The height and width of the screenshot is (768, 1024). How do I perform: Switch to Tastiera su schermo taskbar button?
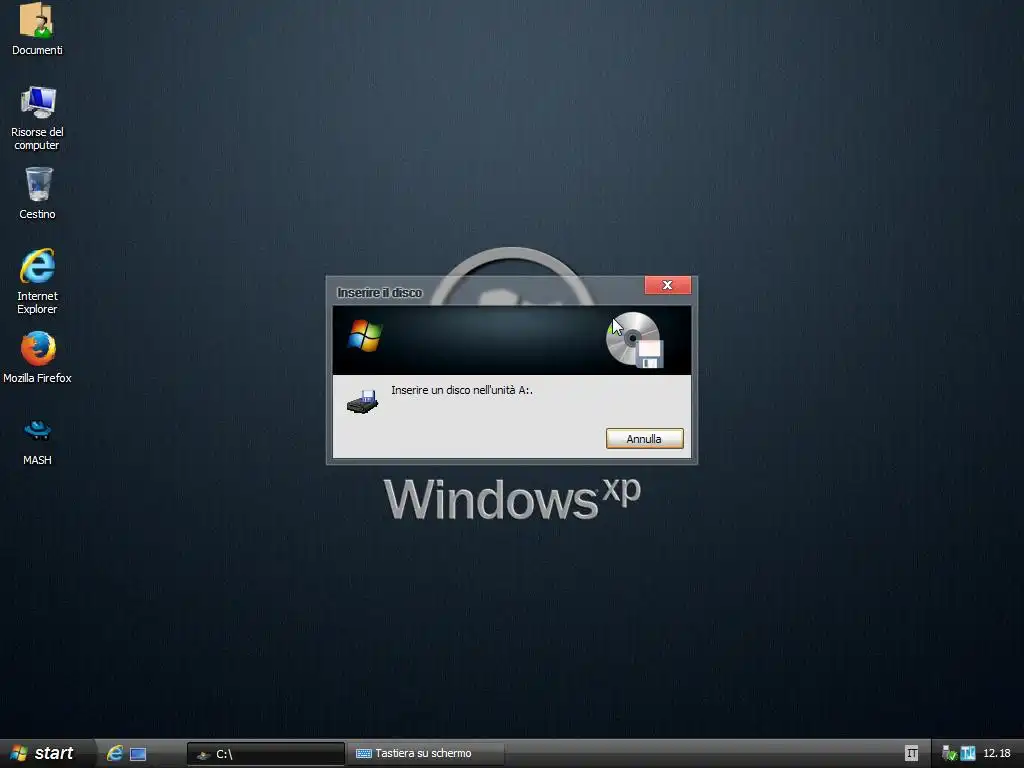[425, 754]
